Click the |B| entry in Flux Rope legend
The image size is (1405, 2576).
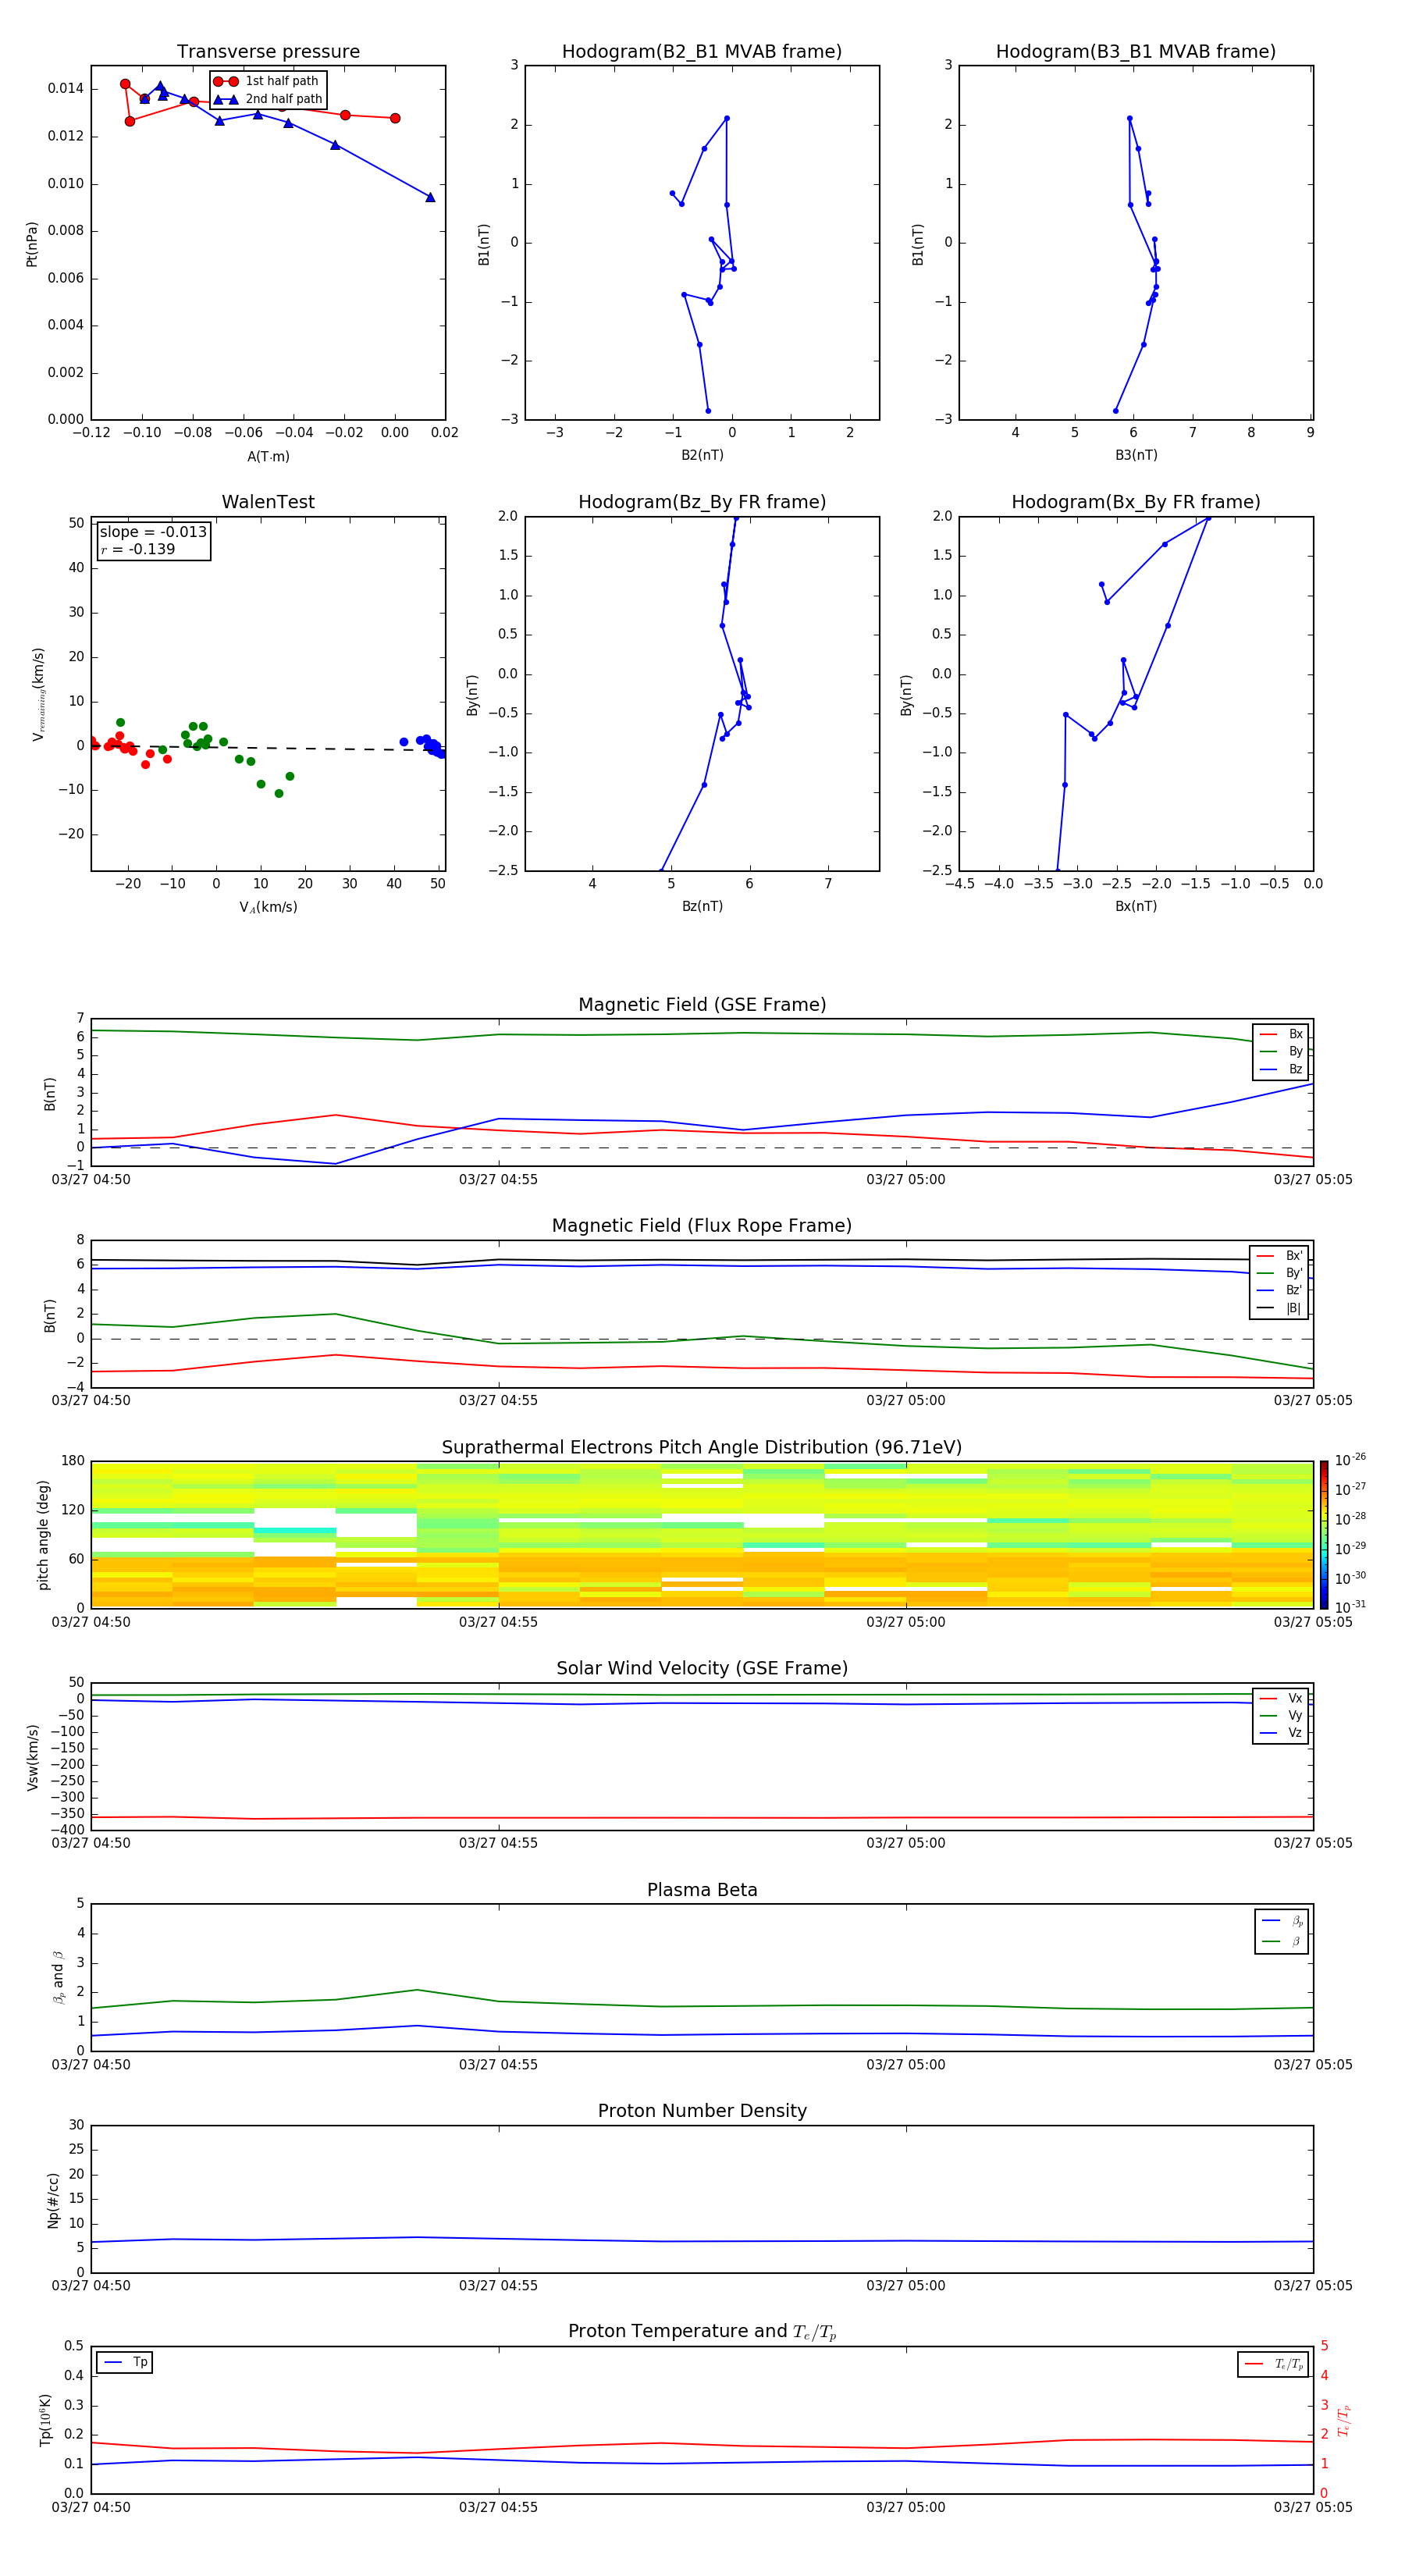[x=1279, y=1308]
